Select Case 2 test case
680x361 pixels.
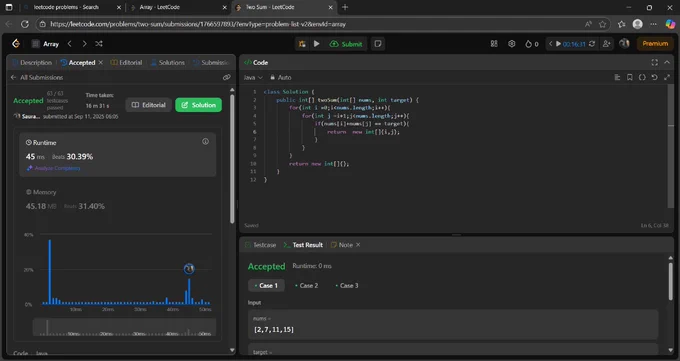[x=306, y=286]
